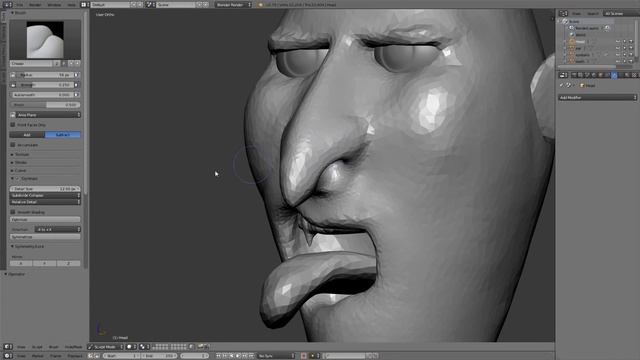Click the Info editor type icon
Viewport: 640px width, 360px height.
[x=7, y=5]
